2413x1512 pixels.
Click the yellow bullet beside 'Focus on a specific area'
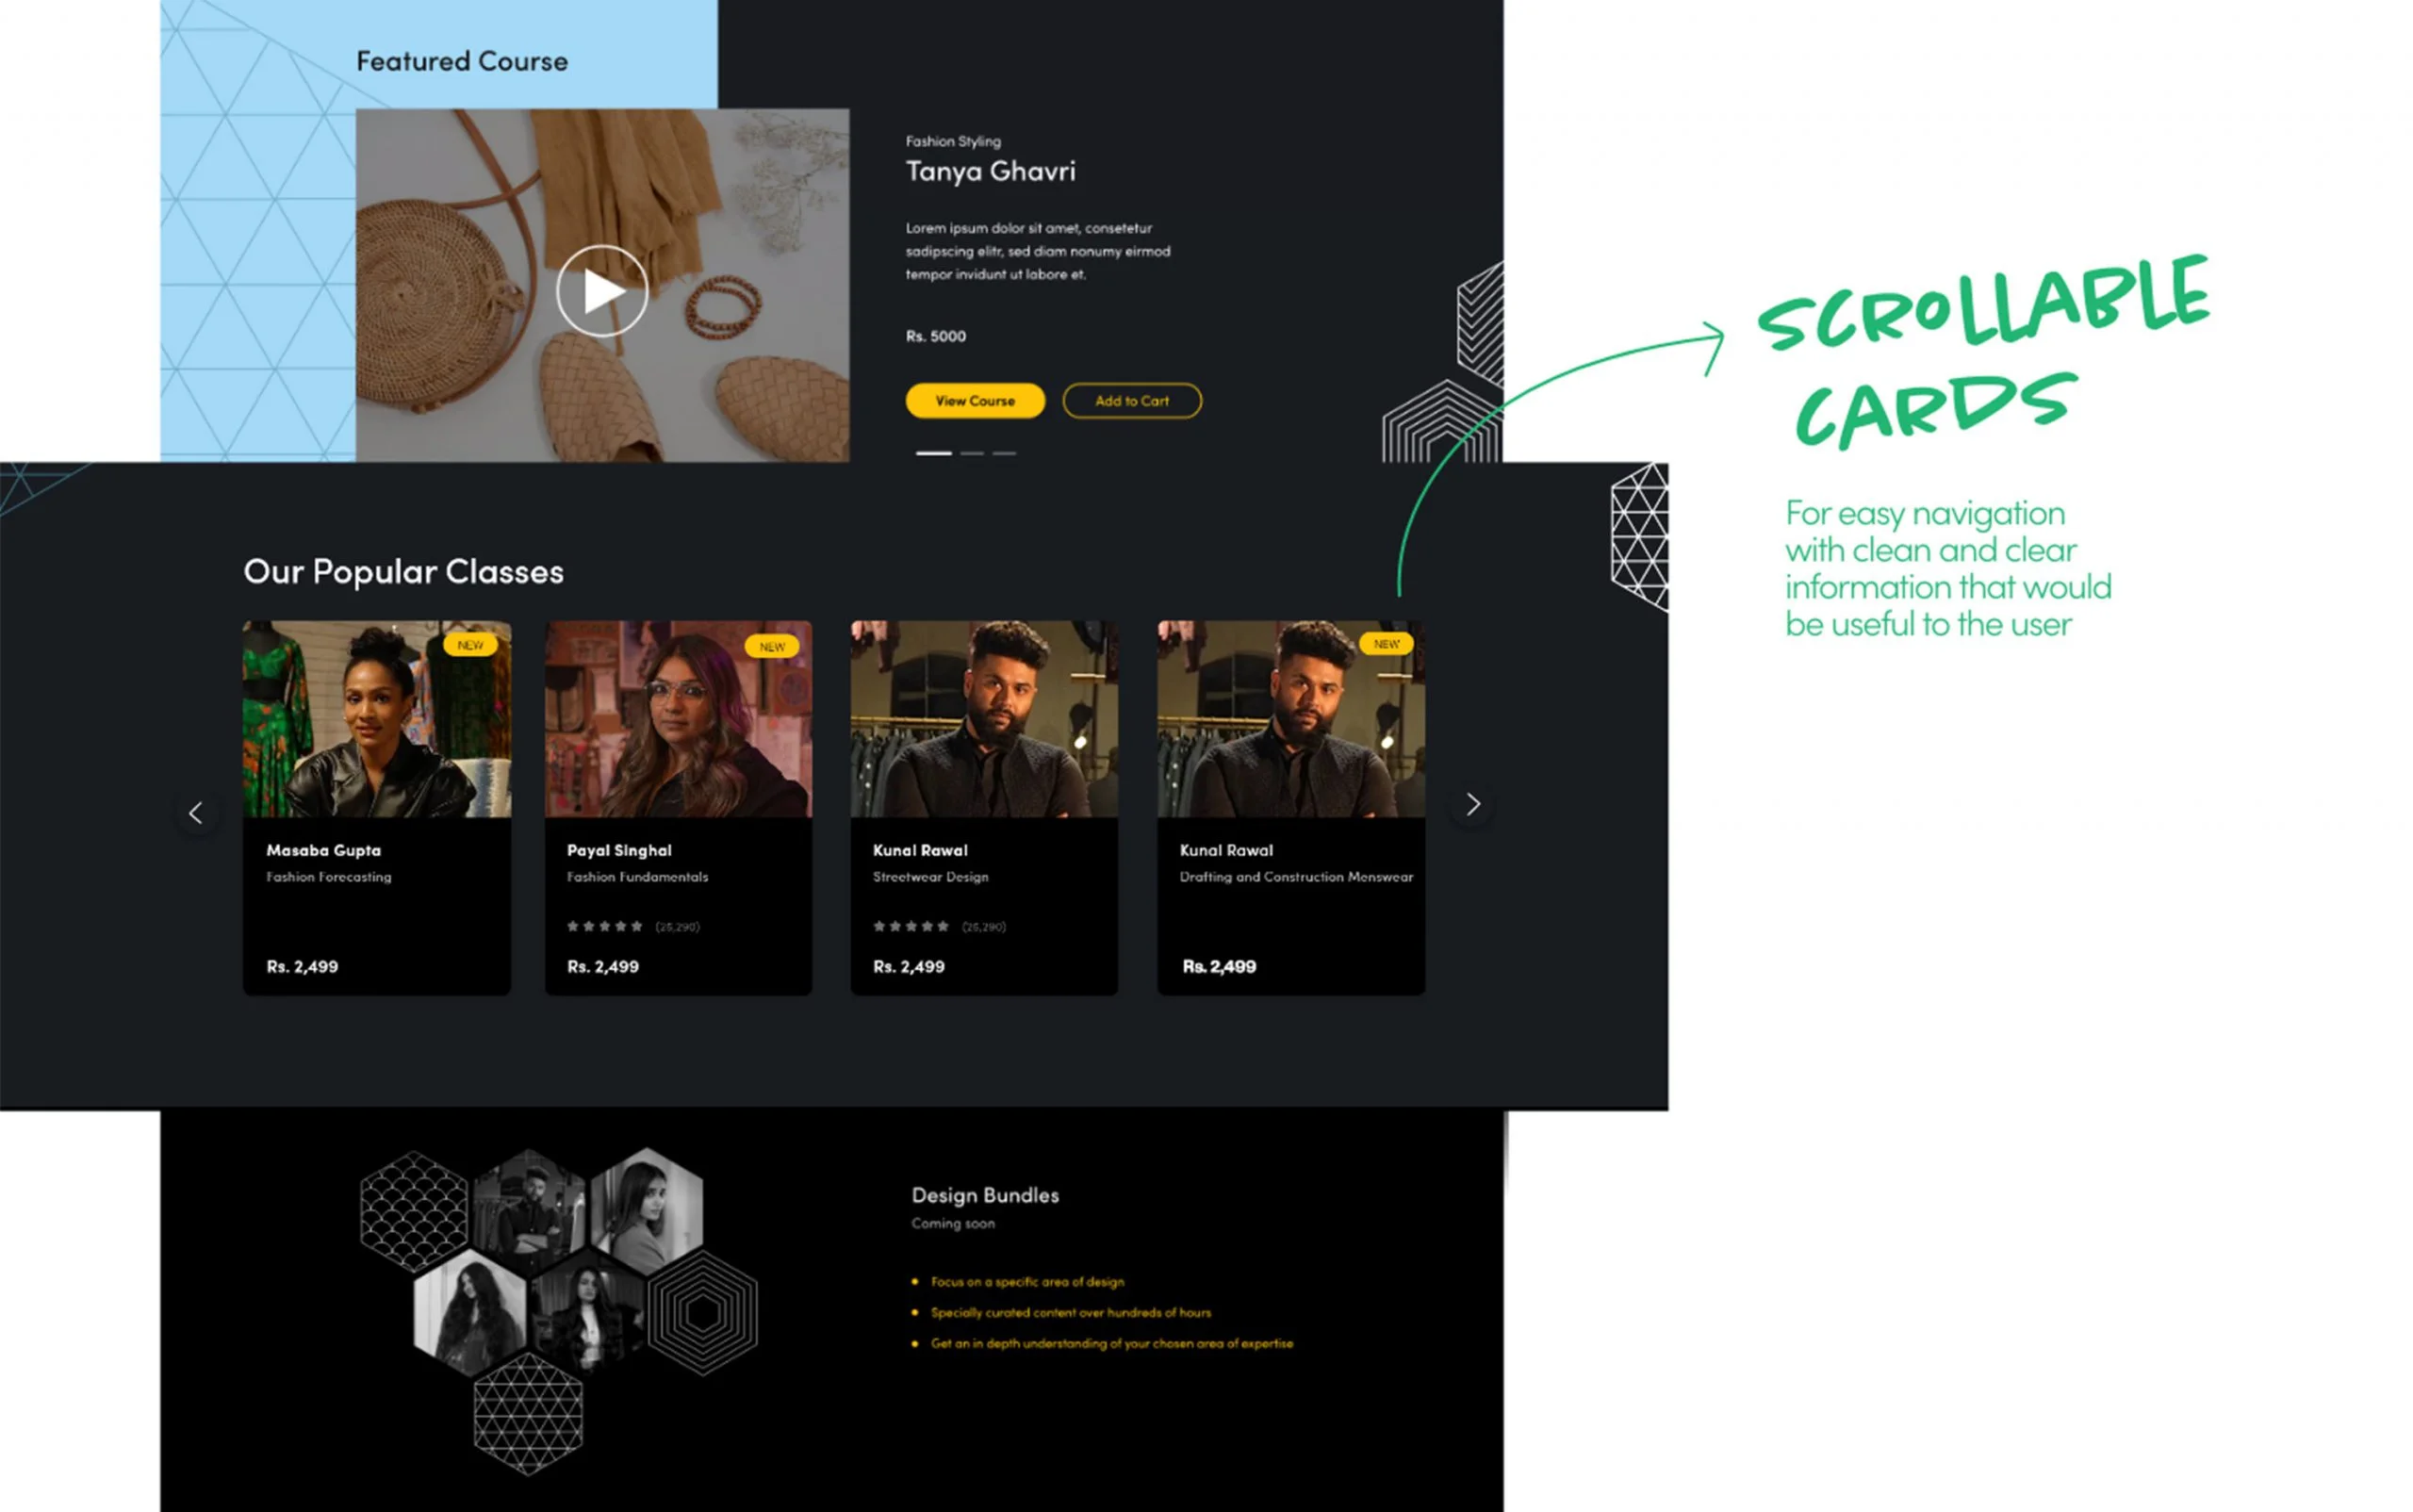click(x=914, y=1281)
